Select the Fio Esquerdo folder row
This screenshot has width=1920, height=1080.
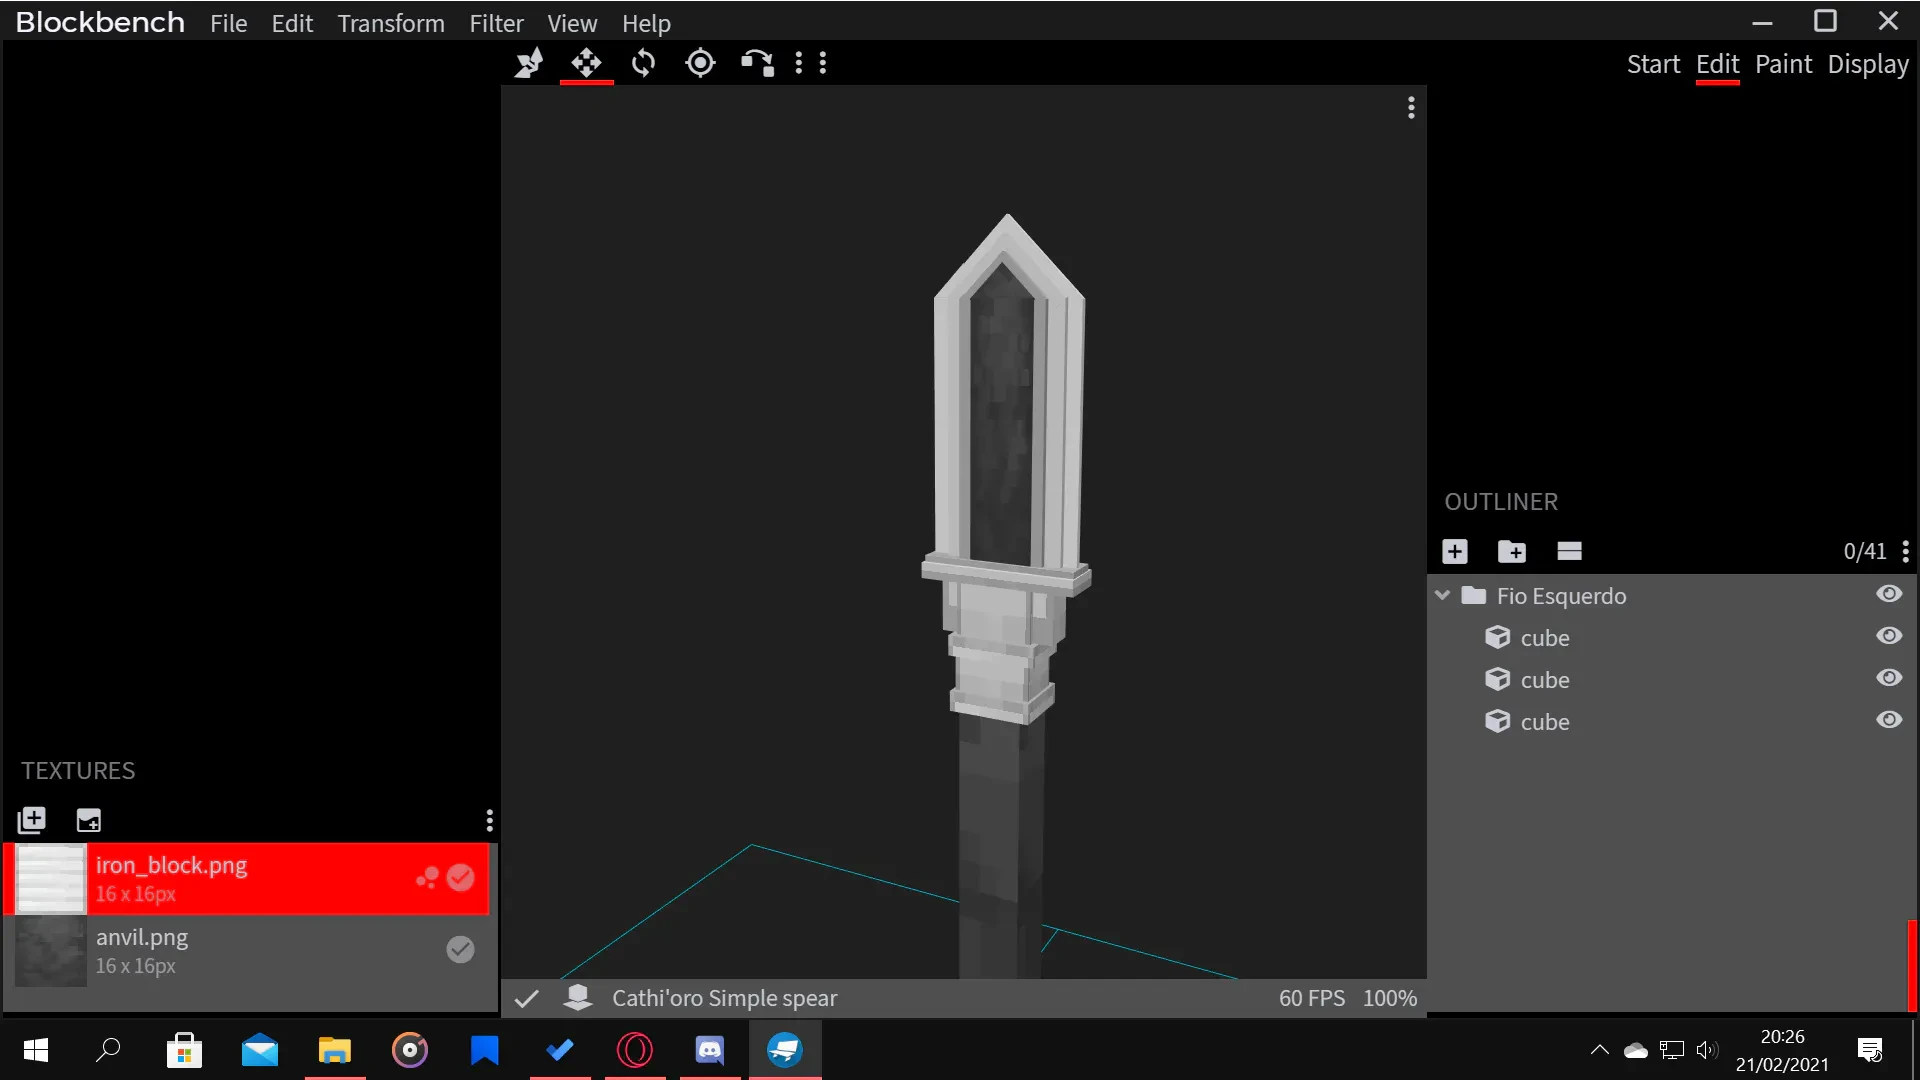pyautogui.click(x=1671, y=596)
